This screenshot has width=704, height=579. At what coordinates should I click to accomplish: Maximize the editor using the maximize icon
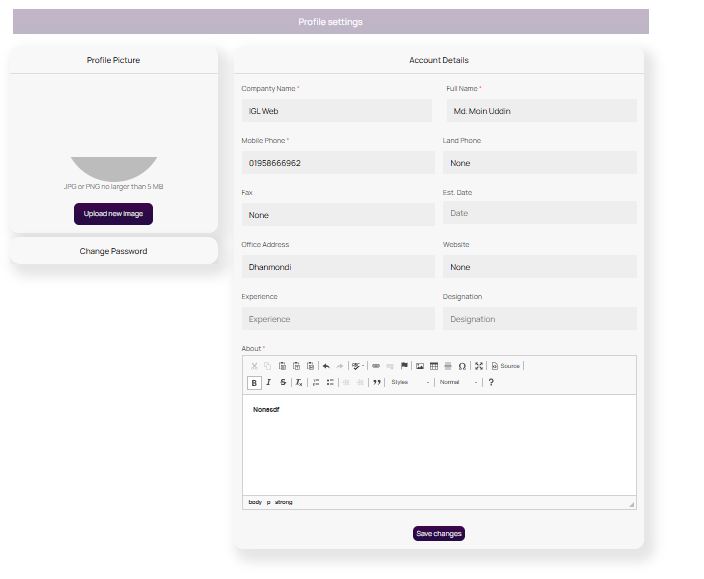click(479, 366)
